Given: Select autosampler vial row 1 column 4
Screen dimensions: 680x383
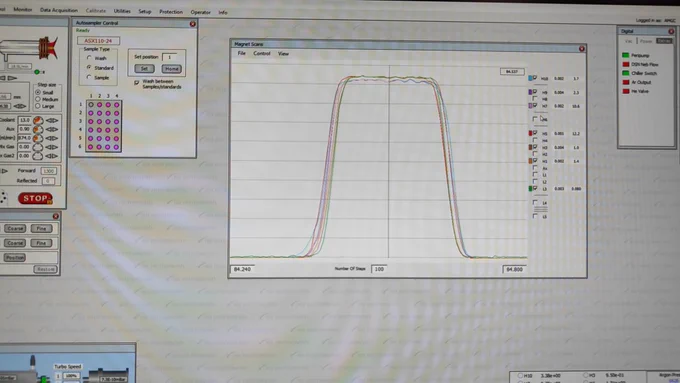Looking at the screenshot, I should coord(117,105).
